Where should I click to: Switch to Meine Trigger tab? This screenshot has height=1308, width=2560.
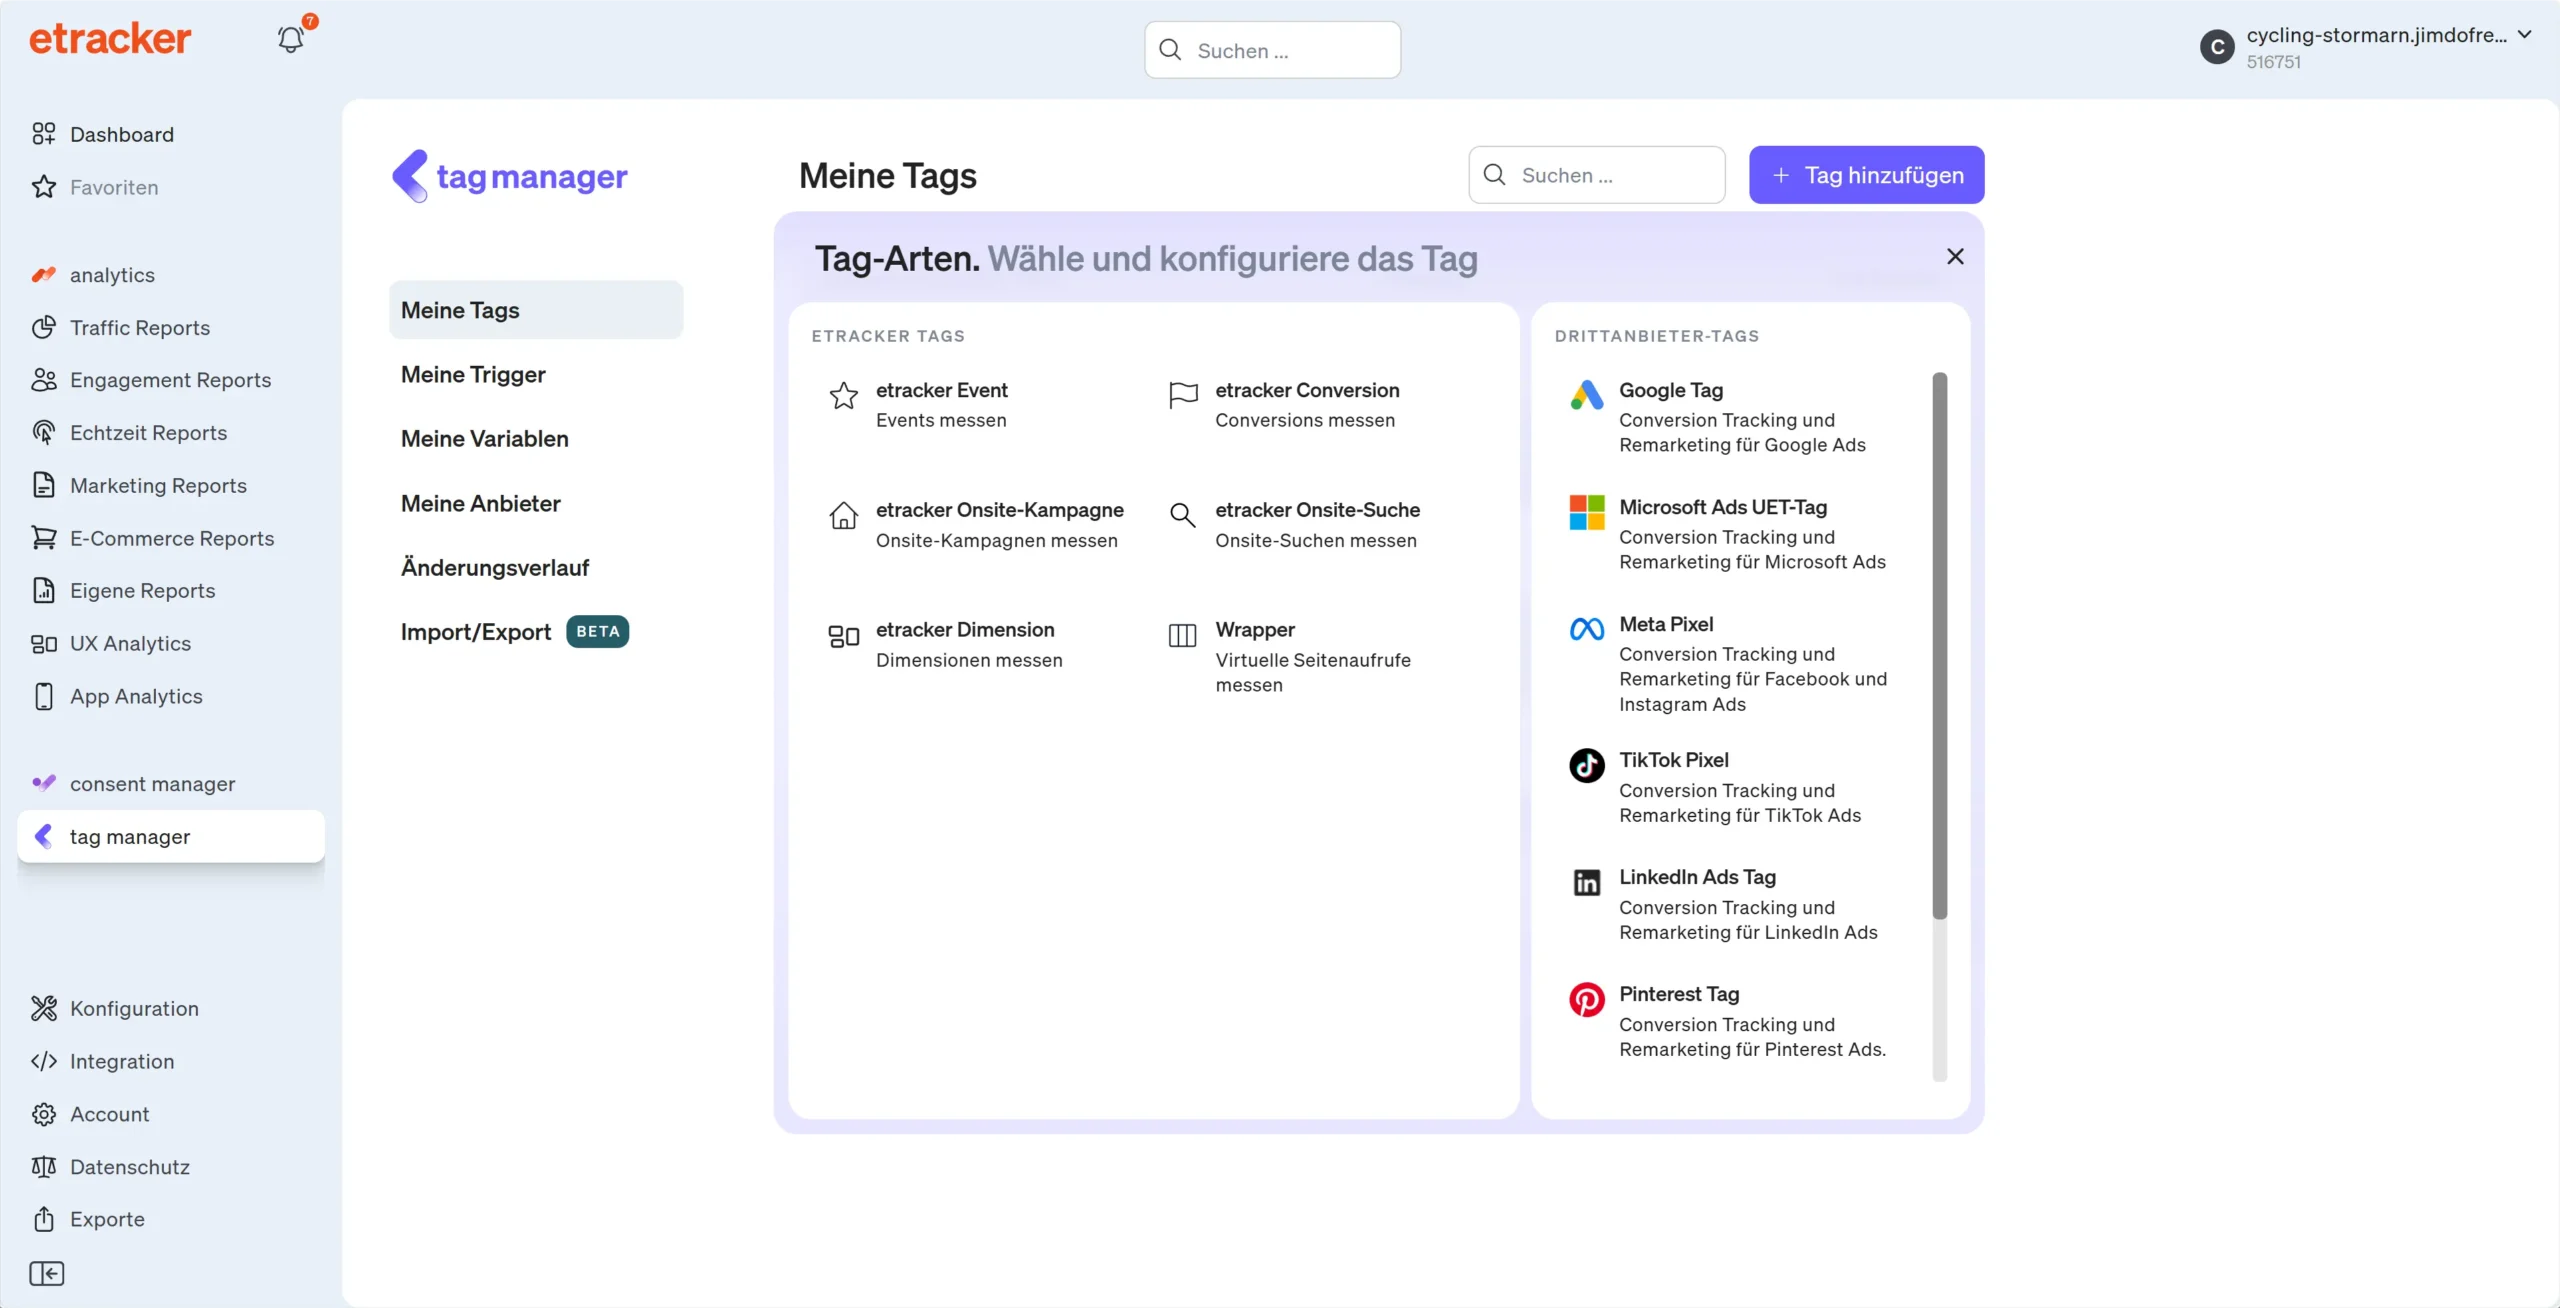click(473, 374)
